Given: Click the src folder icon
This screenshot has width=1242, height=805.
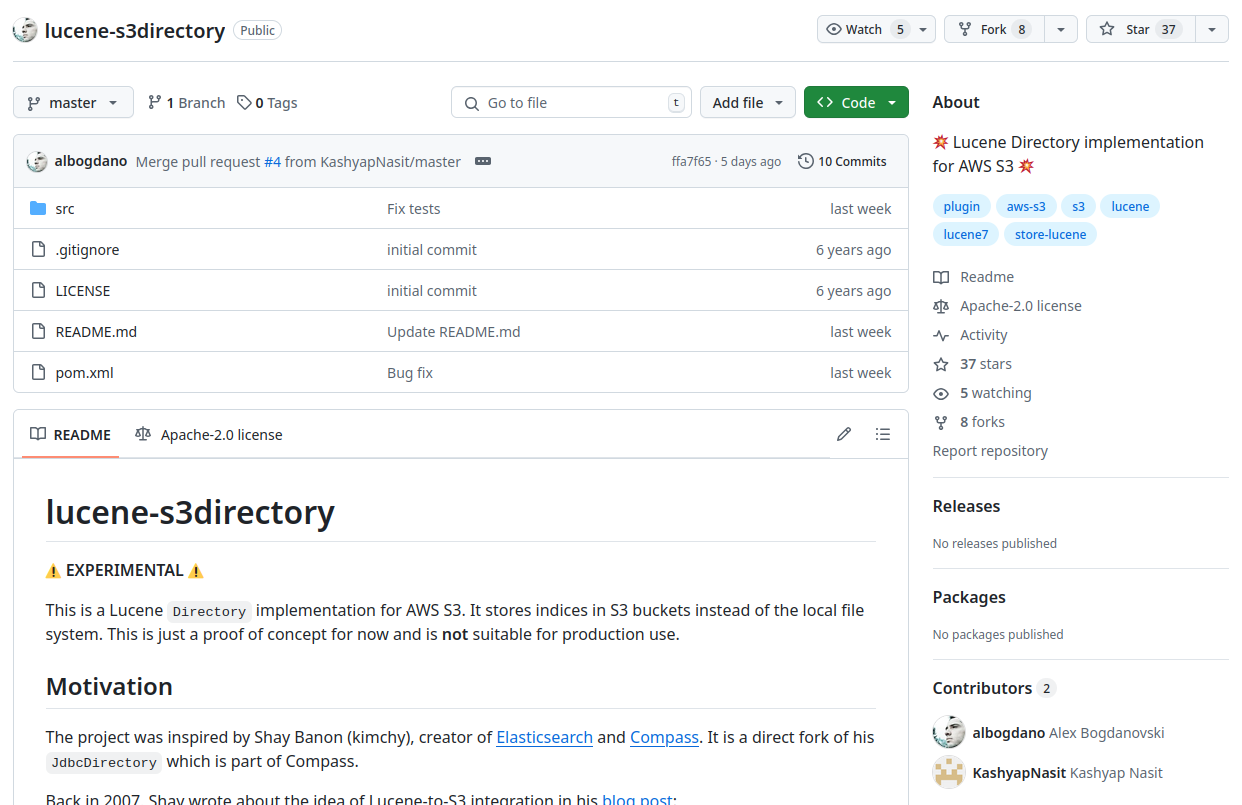Looking at the screenshot, I should pyautogui.click(x=38, y=208).
